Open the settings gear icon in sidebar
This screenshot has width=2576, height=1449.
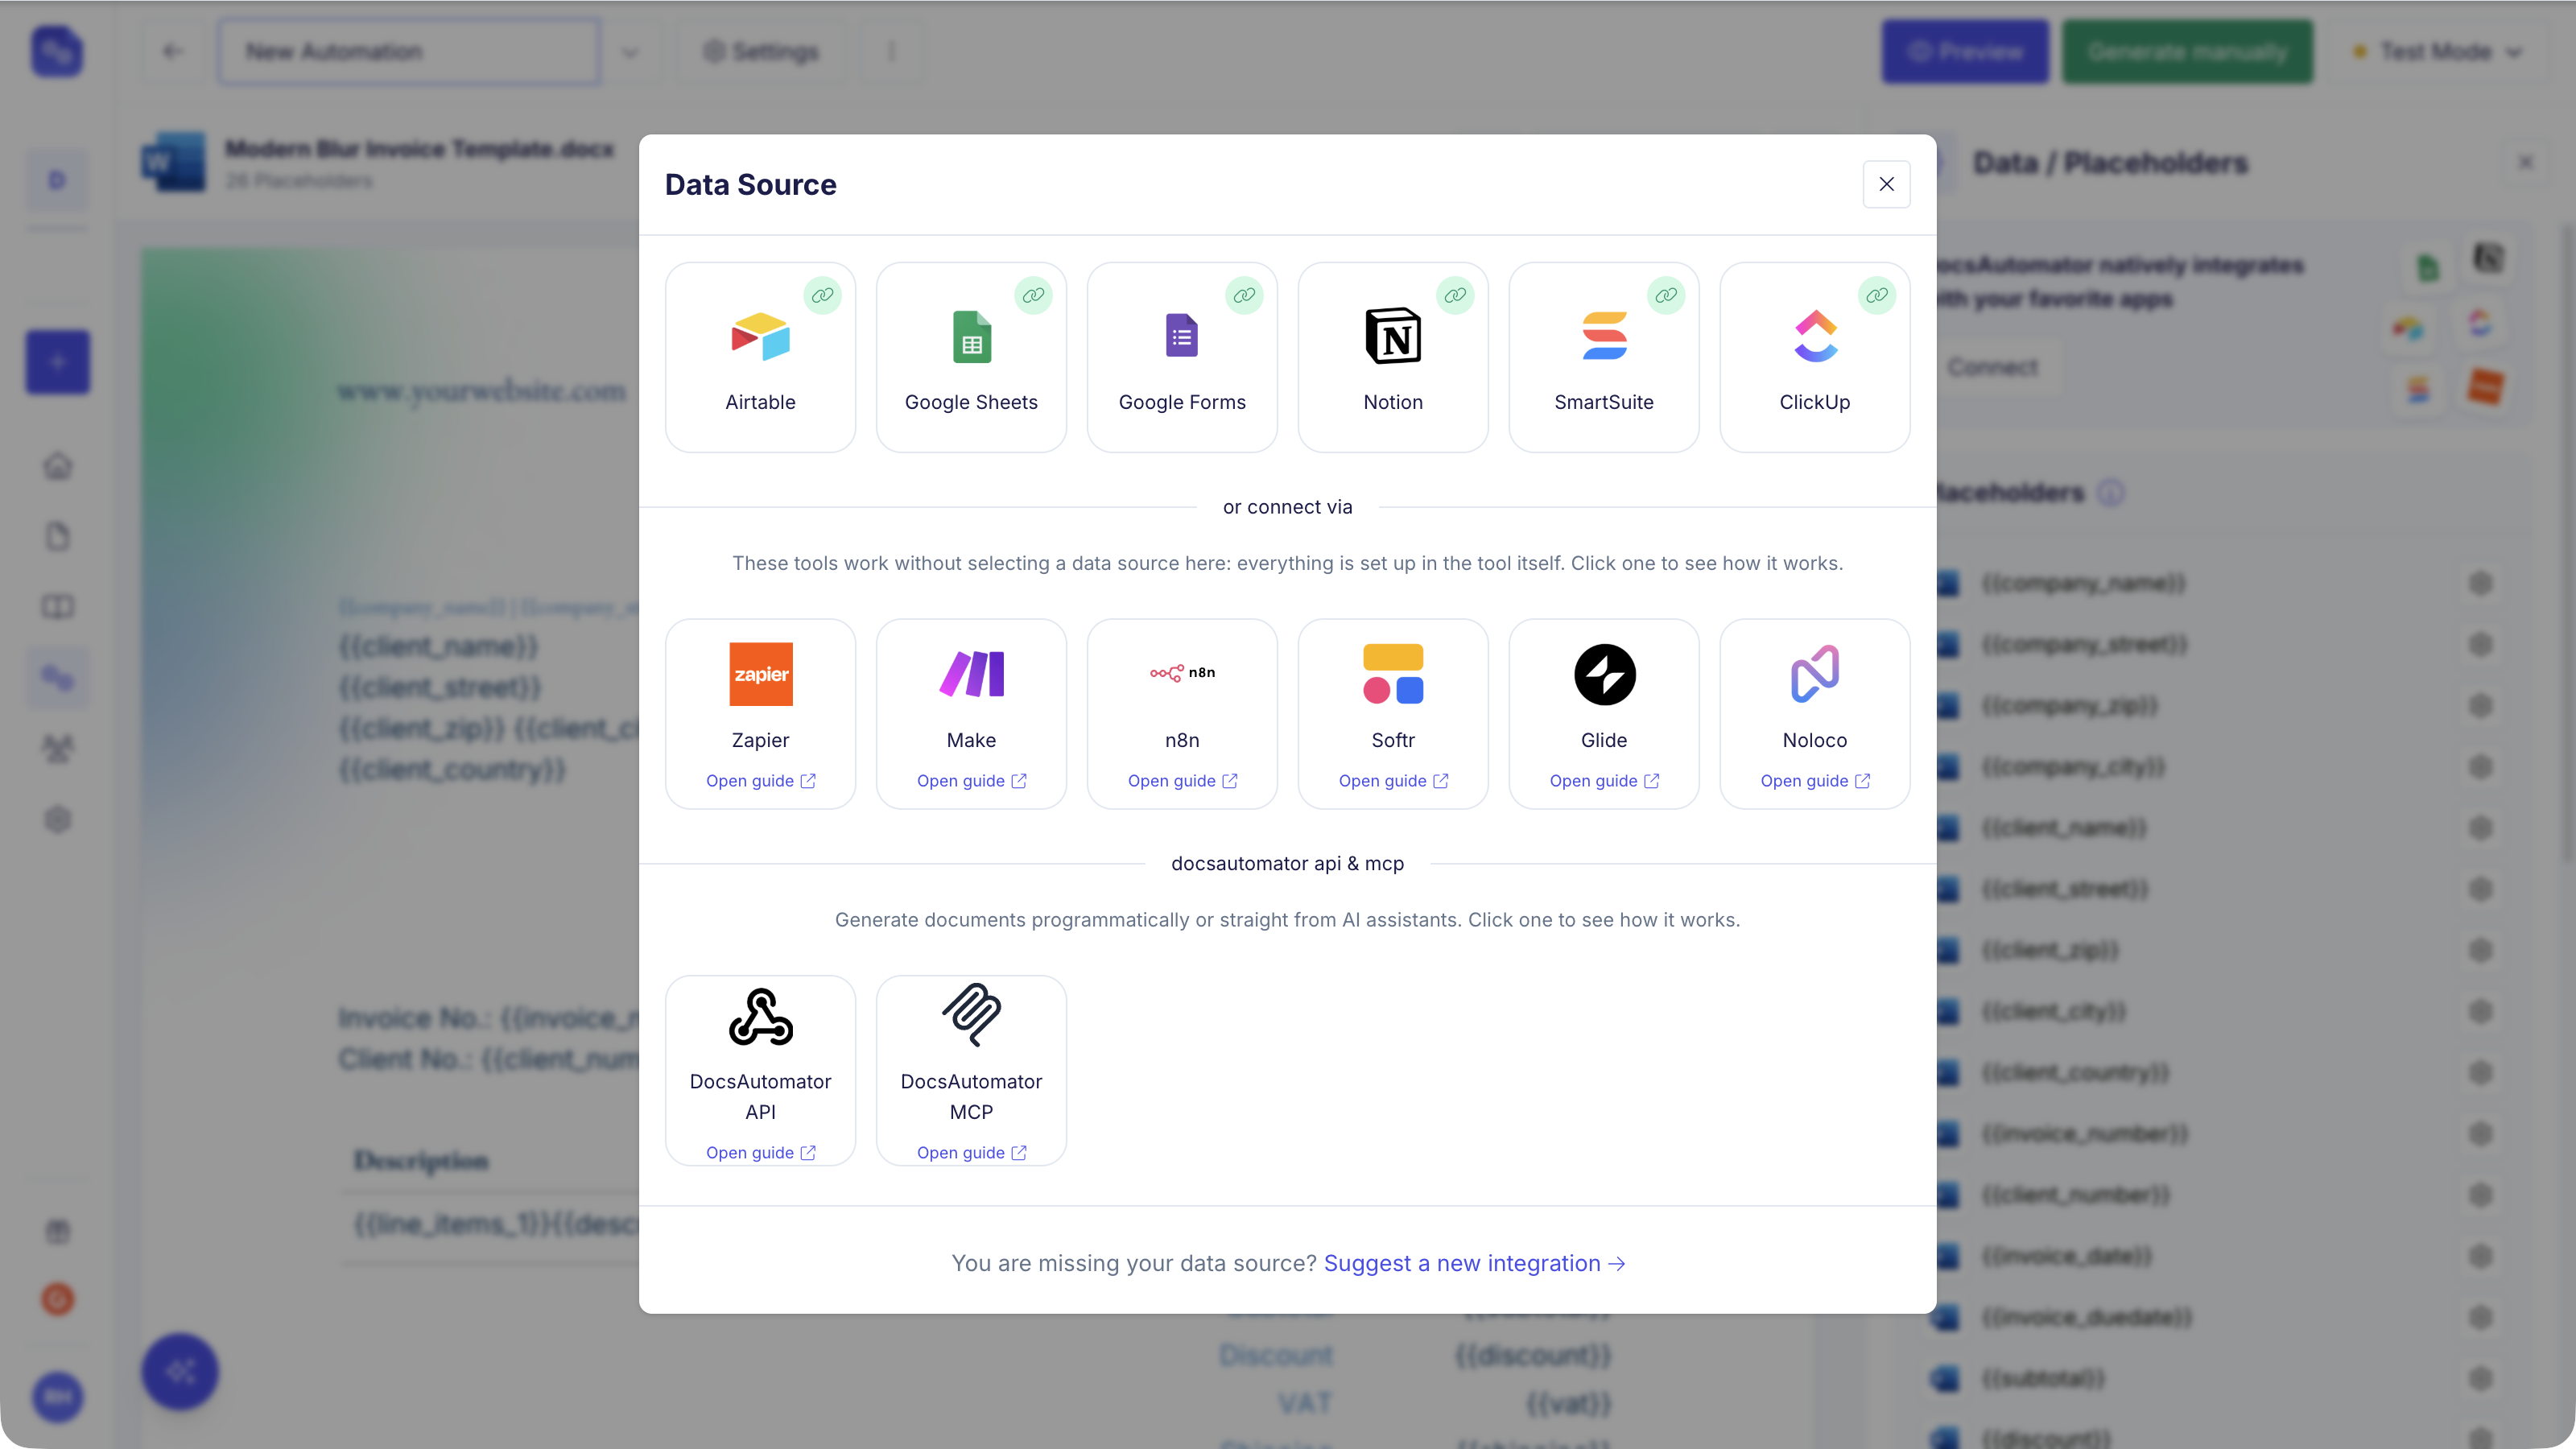pyautogui.click(x=58, y=820)
